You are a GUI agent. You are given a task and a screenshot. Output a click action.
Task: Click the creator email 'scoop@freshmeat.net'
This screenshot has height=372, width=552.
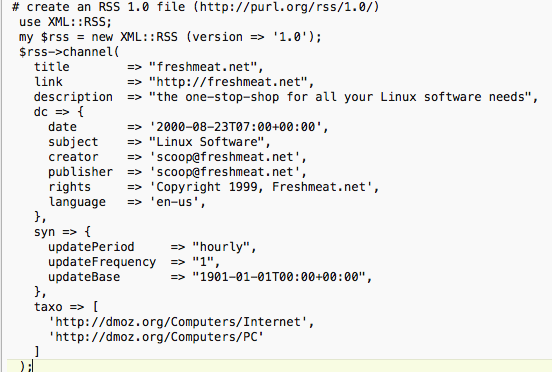[x=225, y=157]
